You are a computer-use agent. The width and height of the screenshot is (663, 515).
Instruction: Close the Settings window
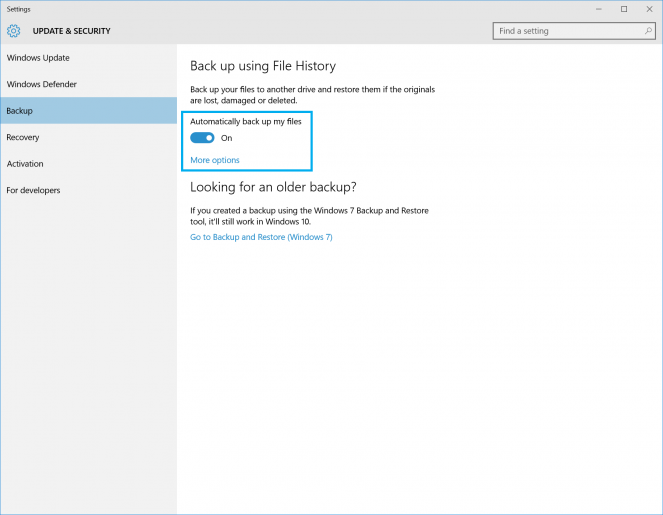click(649, 9)
